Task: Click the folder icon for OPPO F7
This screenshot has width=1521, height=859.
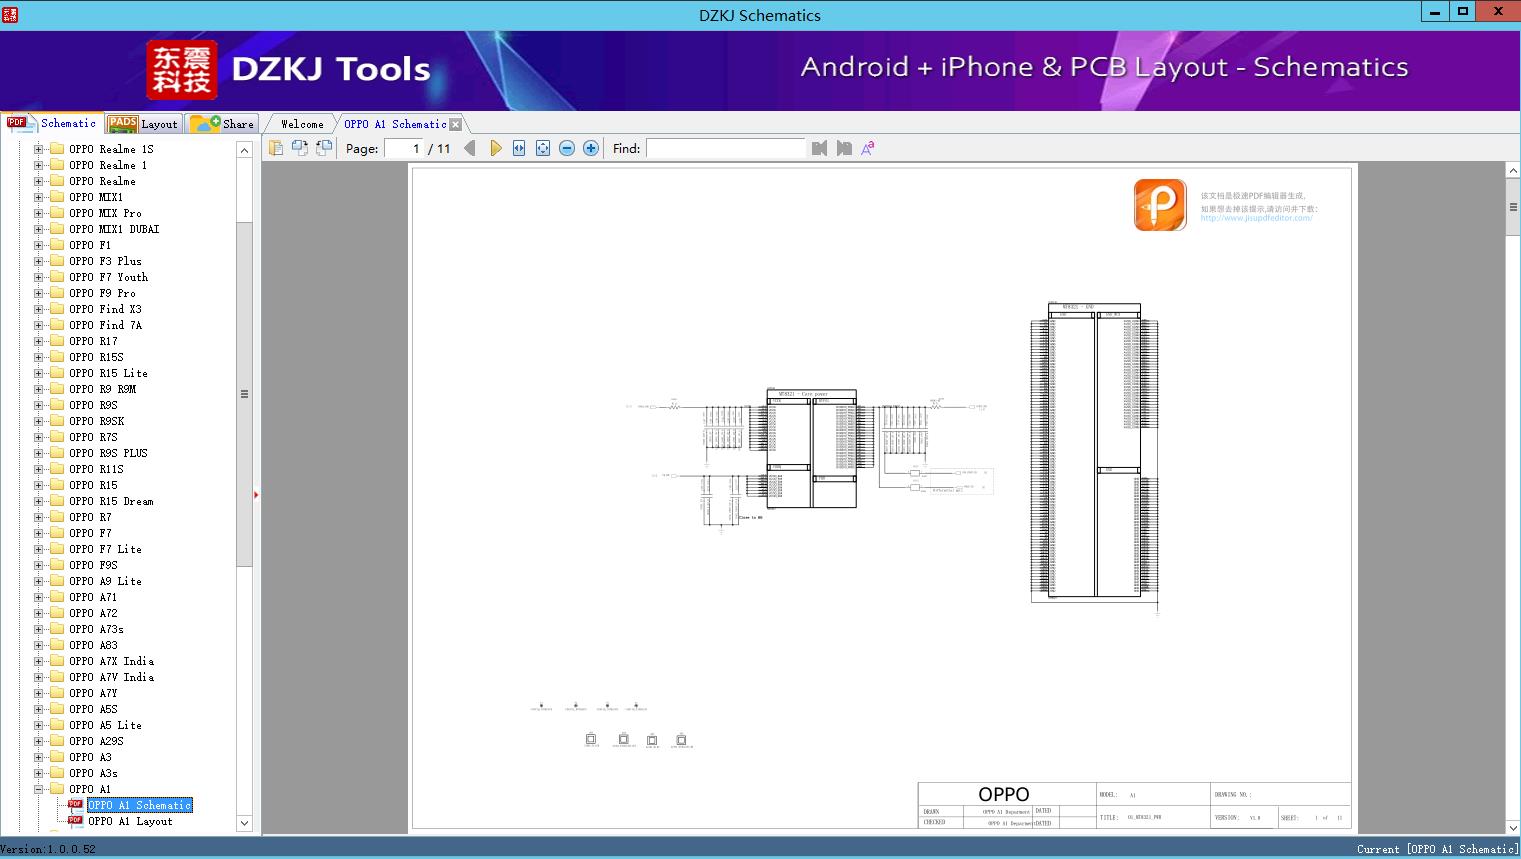Action: 57,533
